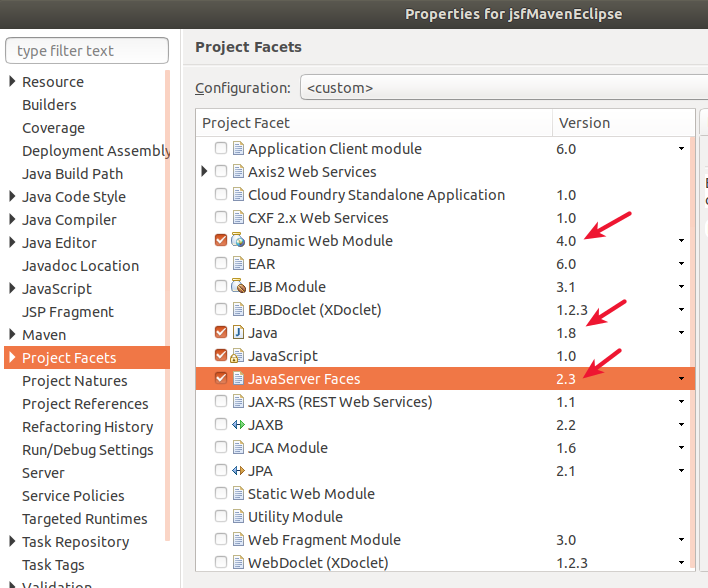Enable the JAX-RS (REST Web Services) checkbox
The height and width of the screenshot is (588, 708).
tap(221, 401)
